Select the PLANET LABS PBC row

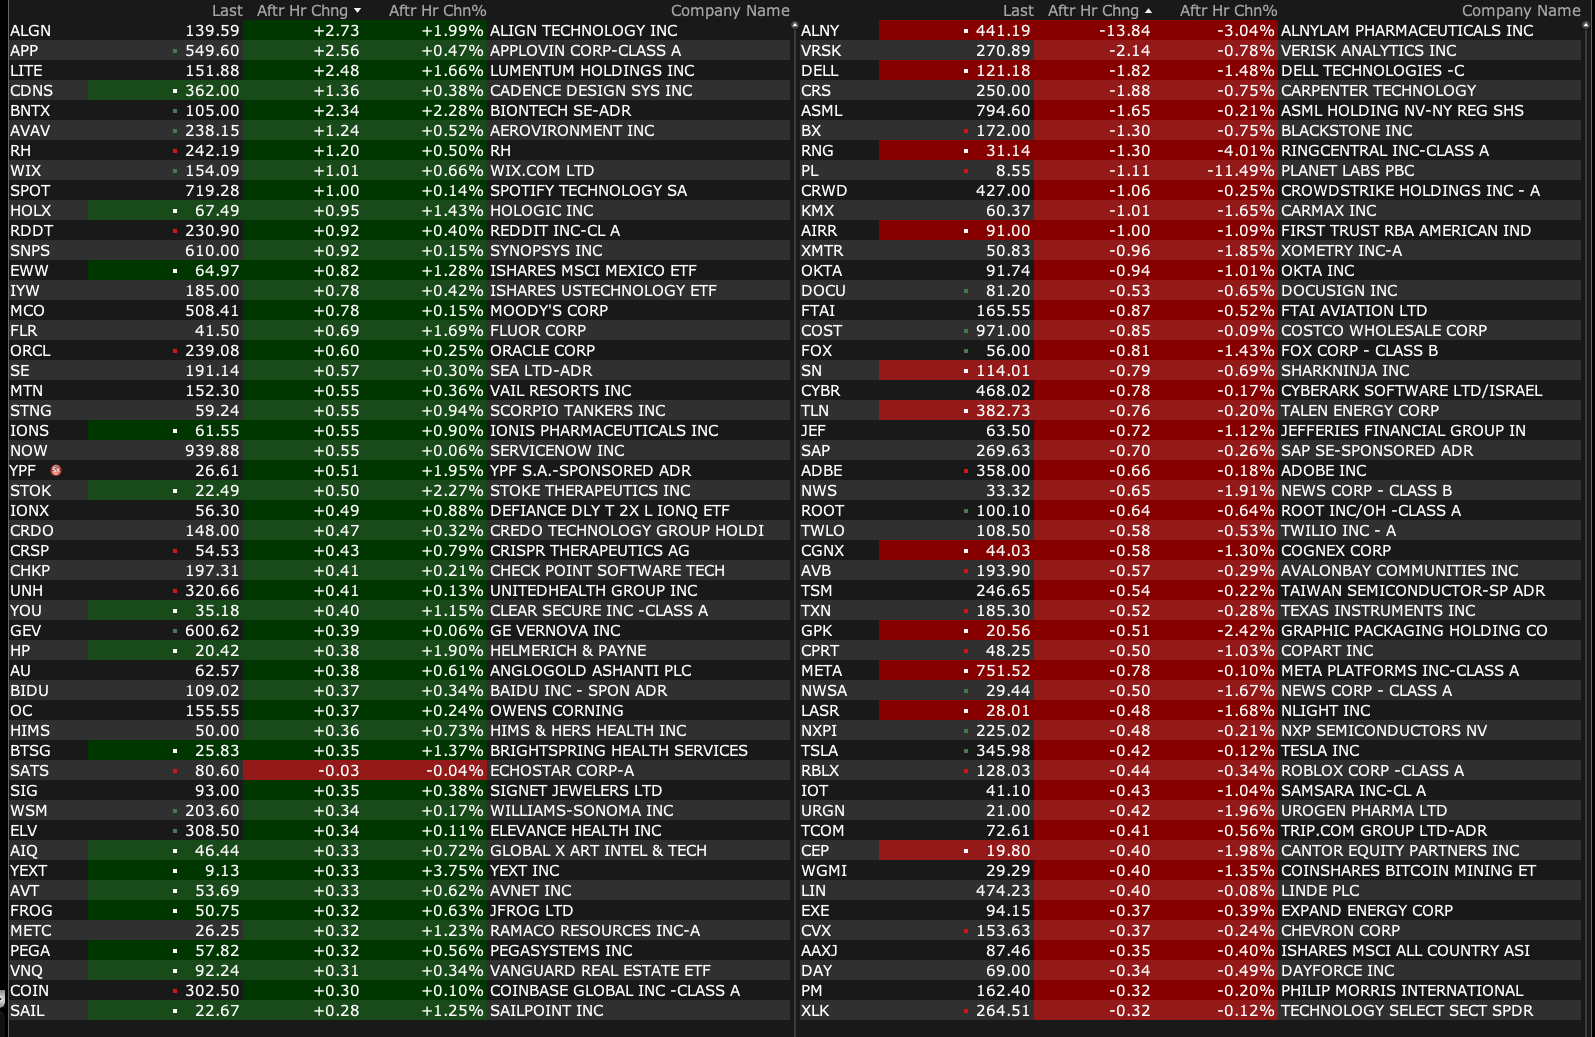pyautogui.click(x=1347, y=171)
